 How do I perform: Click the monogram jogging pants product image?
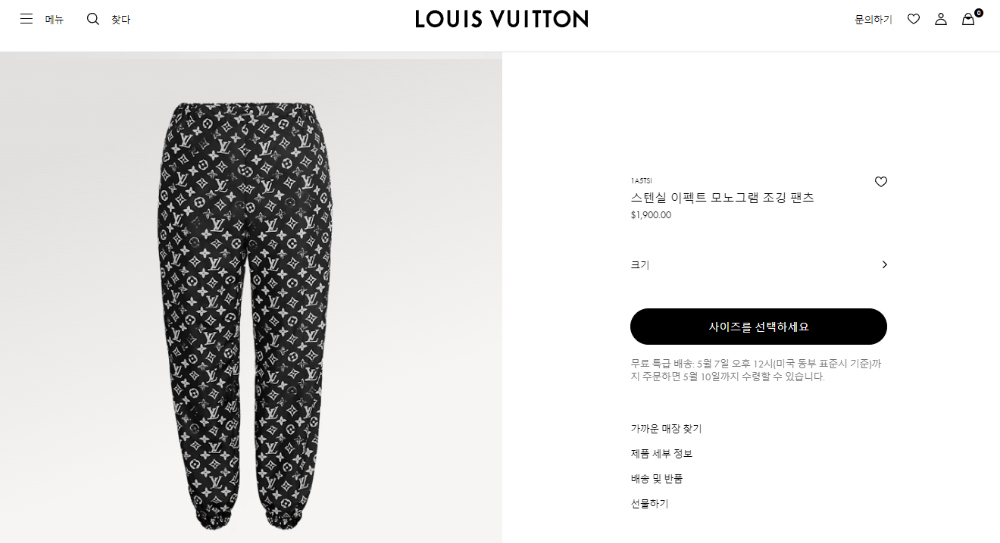[246, 316]
